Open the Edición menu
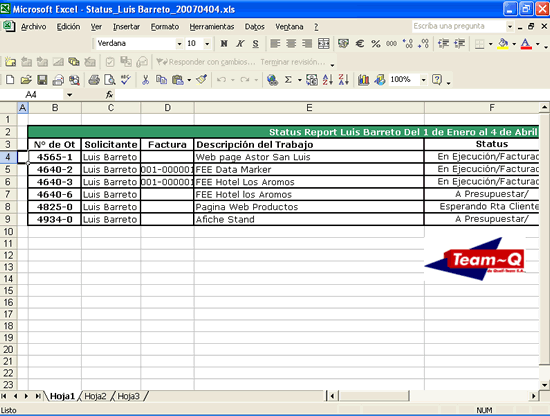 [x=68, y=27]
